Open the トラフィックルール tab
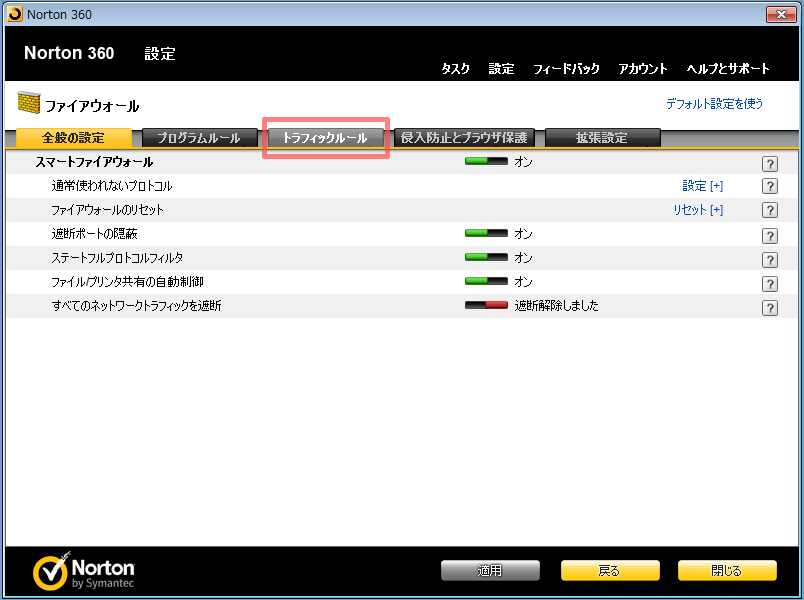804x600 pixels. point(326,137)
